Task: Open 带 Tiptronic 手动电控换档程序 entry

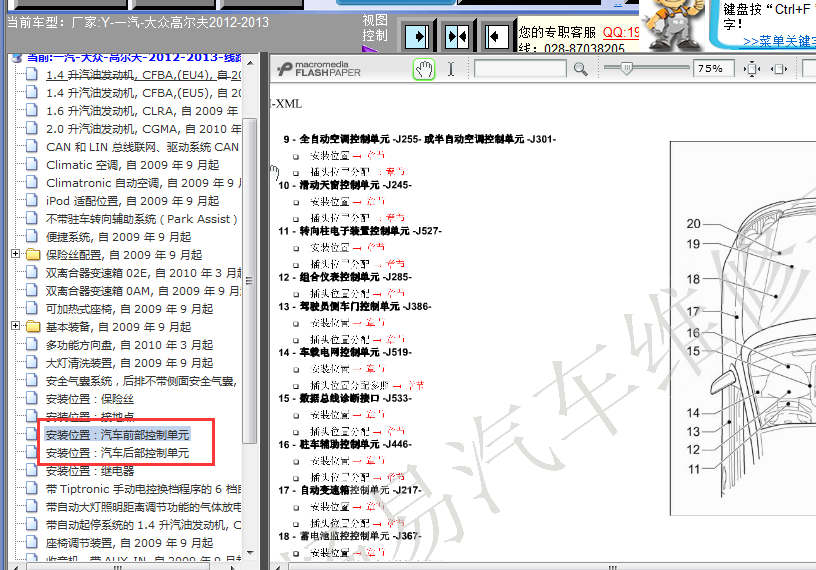Action: pos(144,489)
